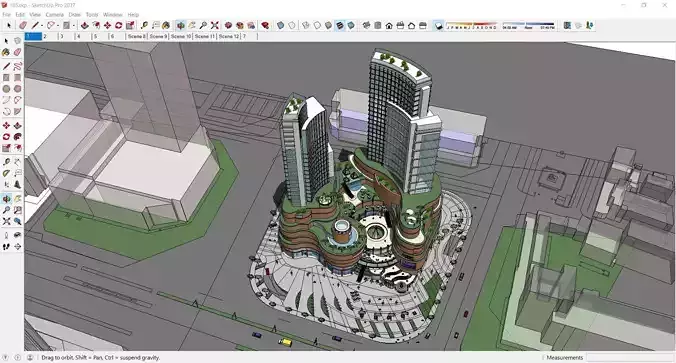
Task: Switch to the Scene 10 tab
Action: pyautogui.click(x=181, y=37)
